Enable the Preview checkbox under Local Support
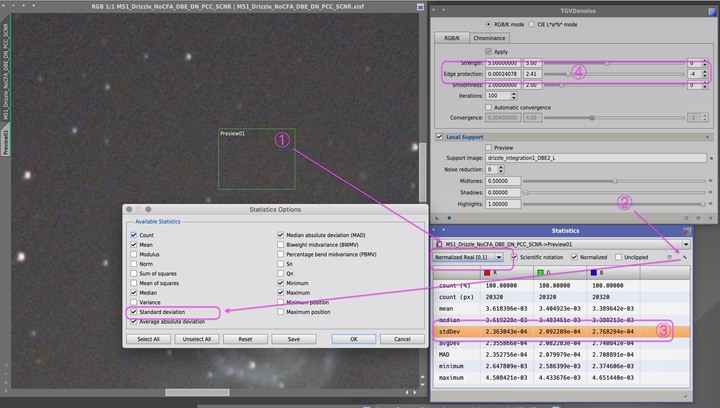Viewport: 720px width, 408px height. point(489,148)
